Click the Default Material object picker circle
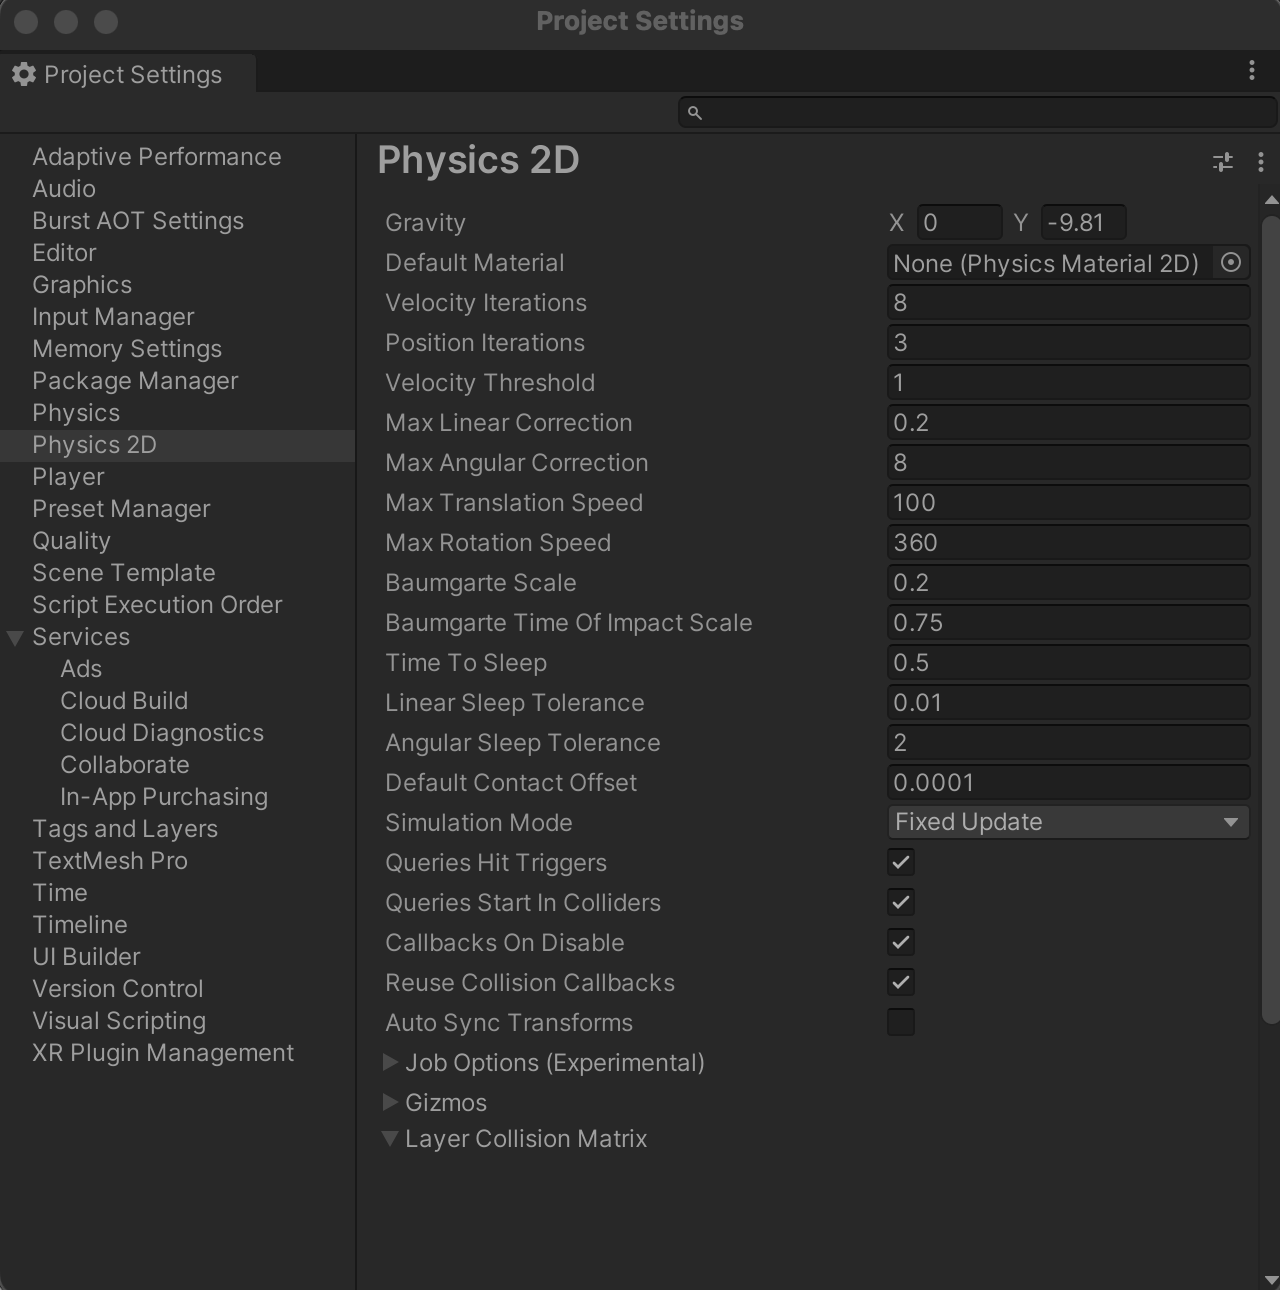 [1231, 262]
